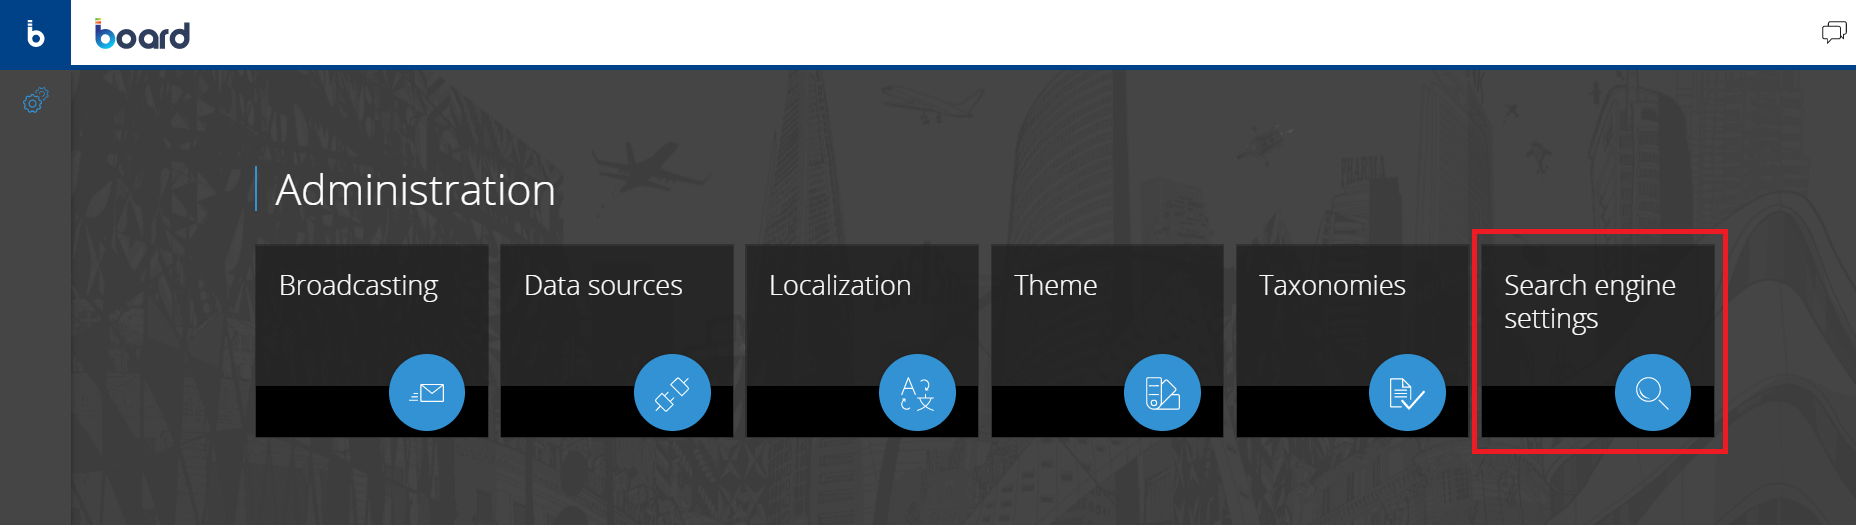Click the Taxonomies checklist icon
Screen dimensions: 1856x525
pyautogui.click(x=1407, y=393)
